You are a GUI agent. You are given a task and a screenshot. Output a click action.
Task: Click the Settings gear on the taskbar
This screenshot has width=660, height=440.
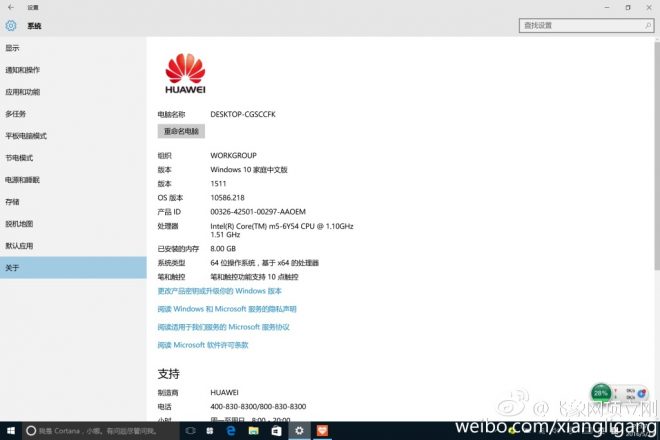299,430
